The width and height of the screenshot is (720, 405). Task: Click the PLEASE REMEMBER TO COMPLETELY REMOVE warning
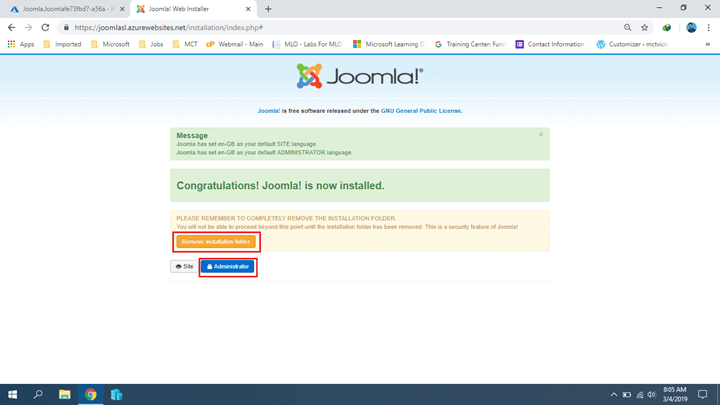tap(286, 218)
